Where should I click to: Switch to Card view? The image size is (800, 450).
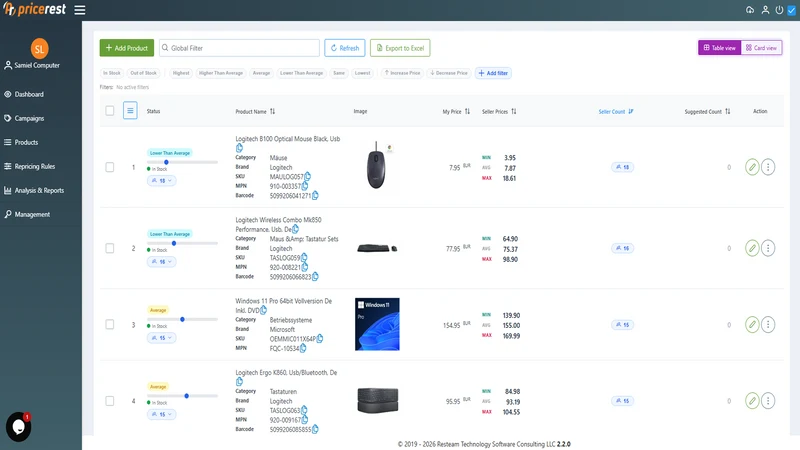[761, 47]
